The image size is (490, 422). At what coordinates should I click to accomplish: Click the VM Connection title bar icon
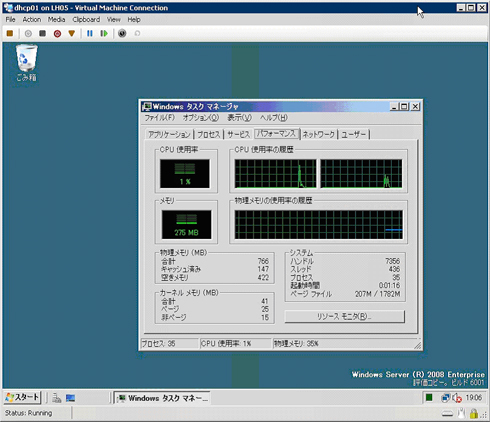(x=8, y=8)
